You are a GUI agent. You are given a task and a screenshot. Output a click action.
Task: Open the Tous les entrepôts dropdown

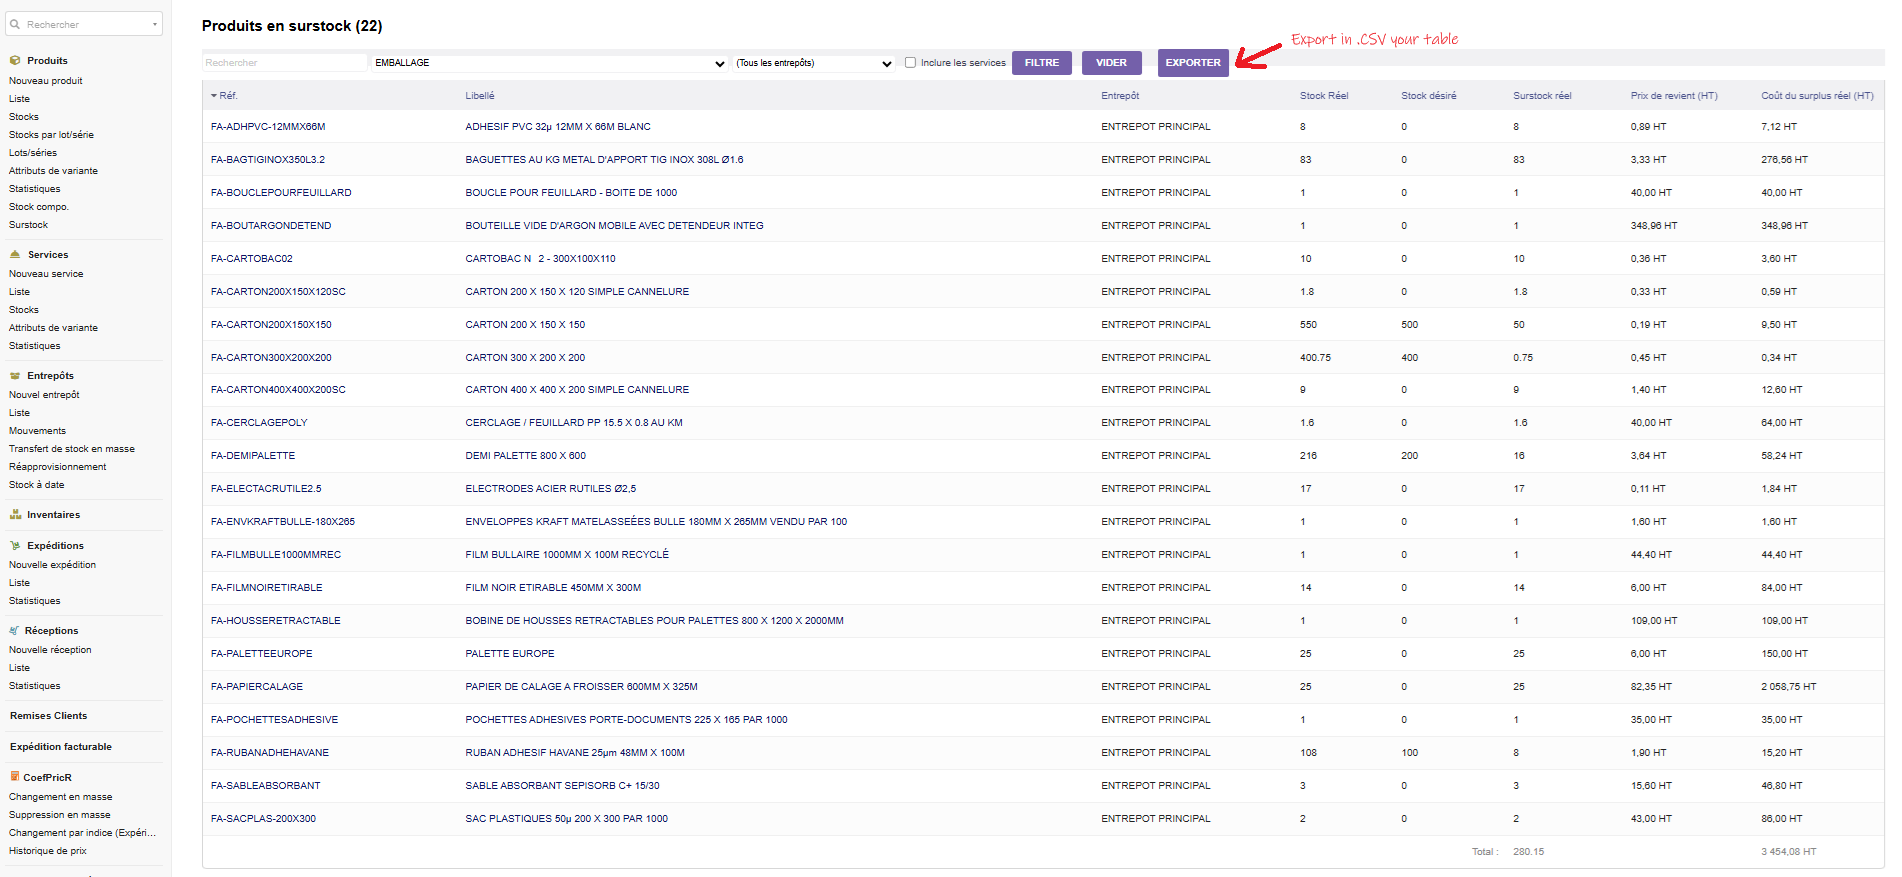[814, 63]
